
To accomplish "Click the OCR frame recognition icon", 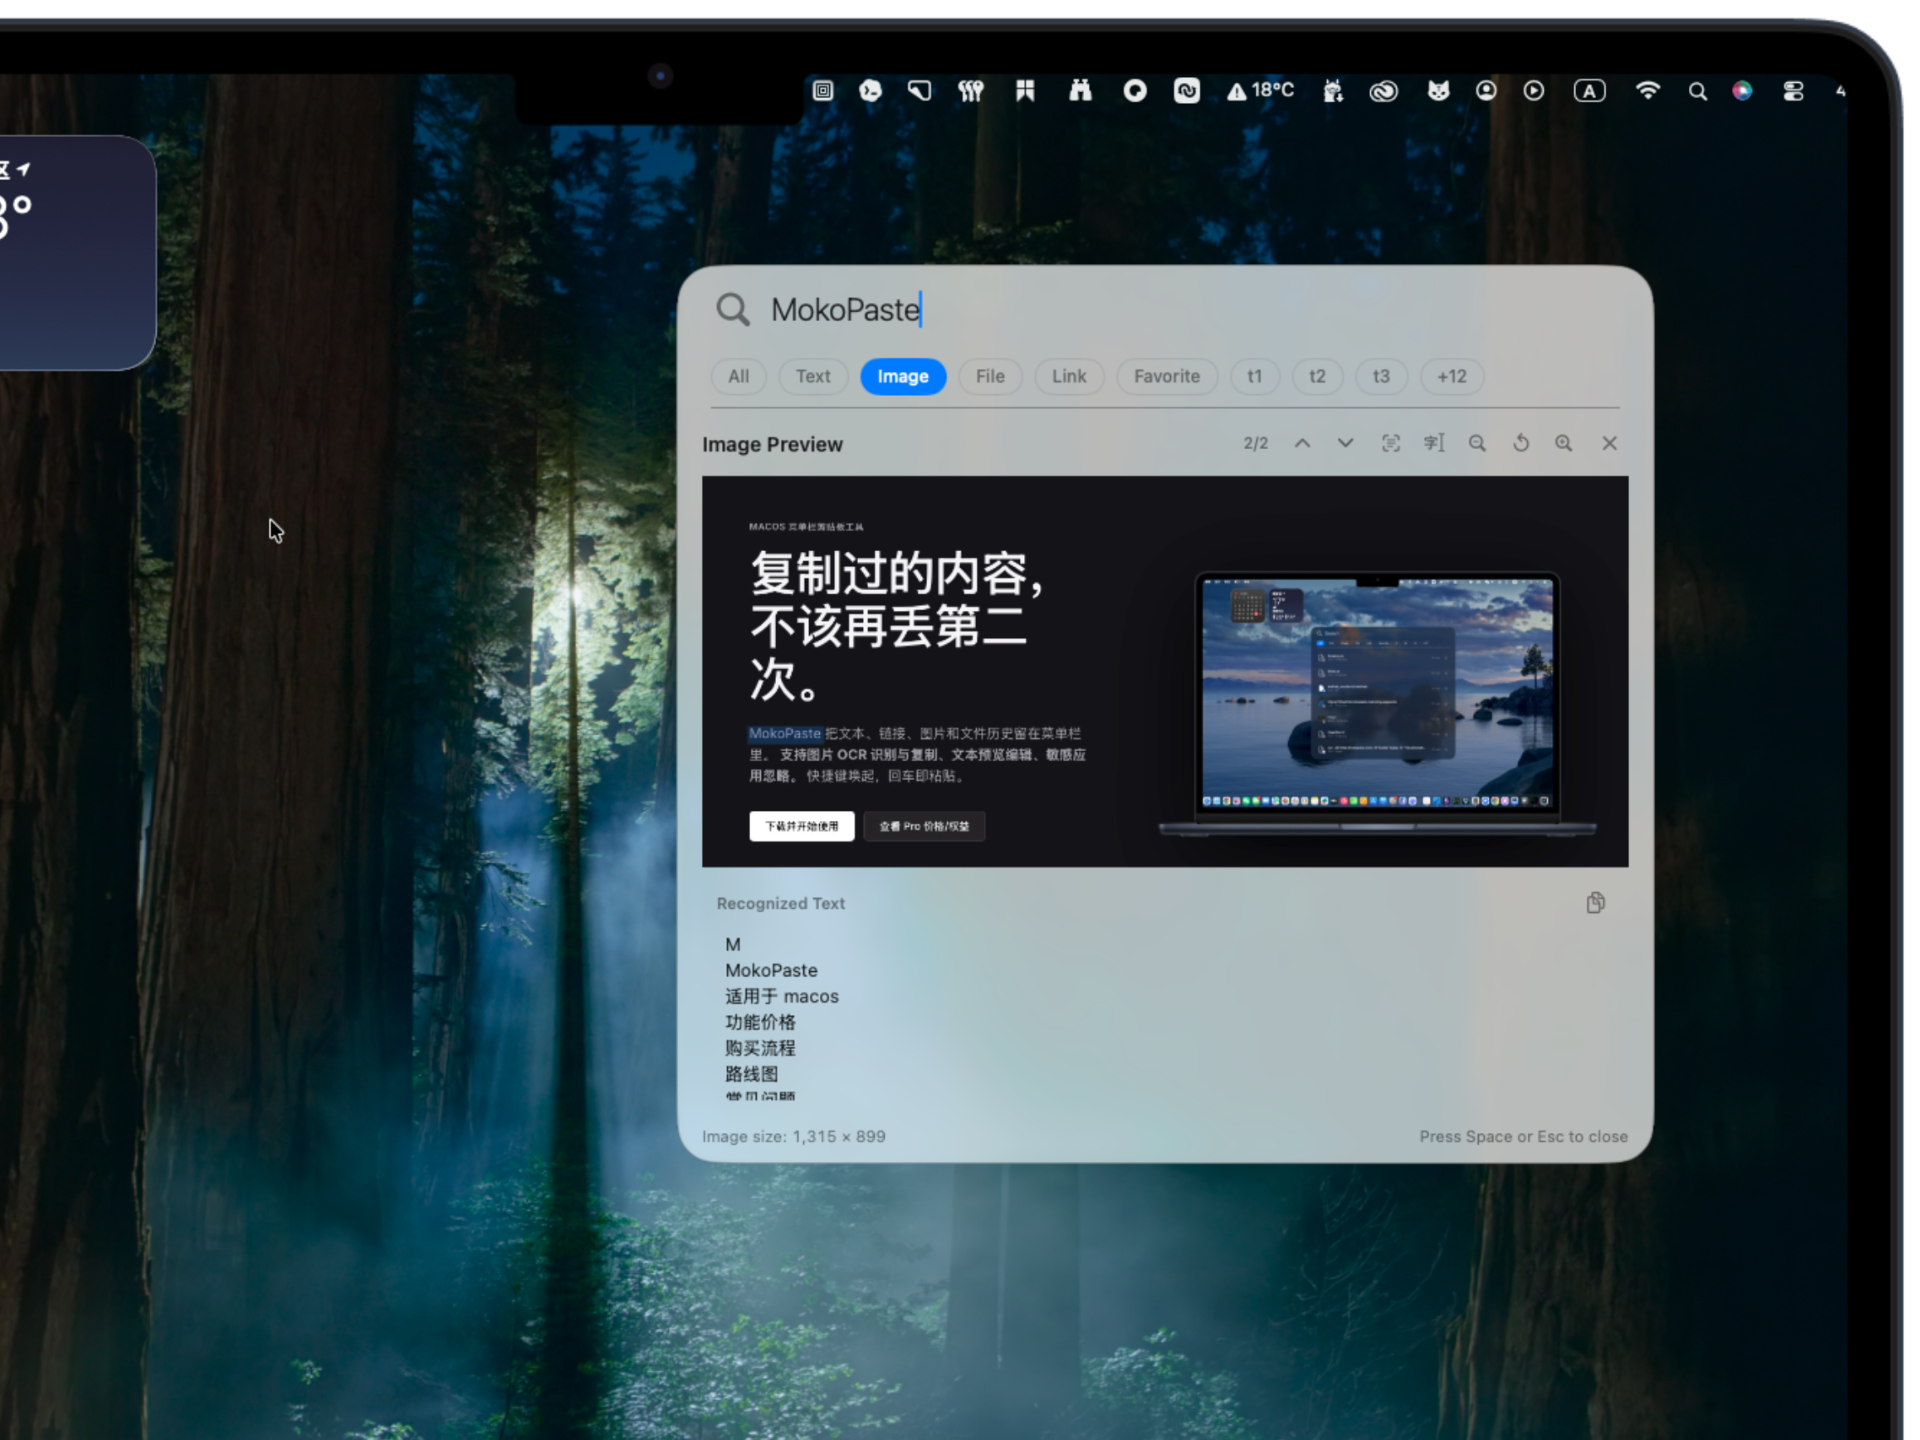I will pyautogui.click(x=1391, y=443).
